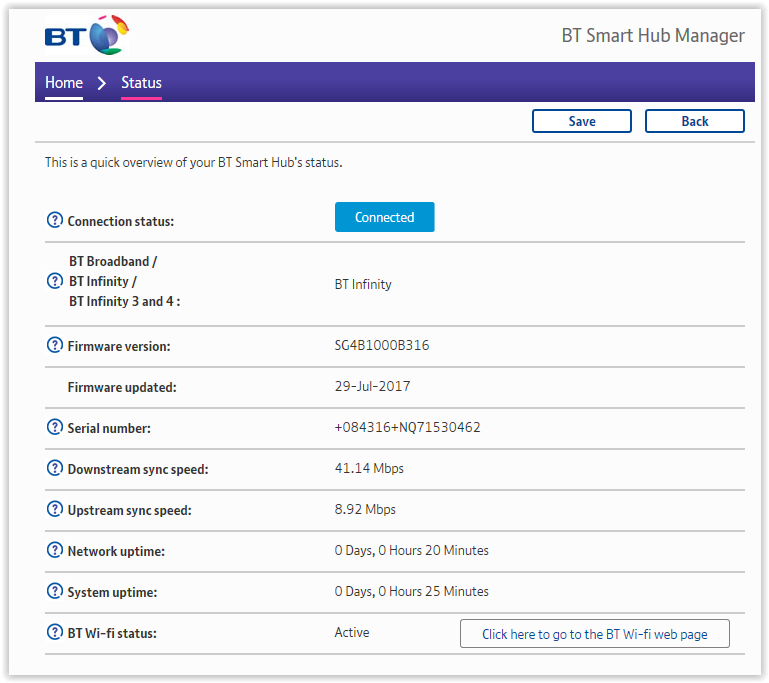Image resolution: width=769 pixels, height=683 pixels.
Task: Select firmware version value SG4B1000B316
Action: pyautogui.click(x=382, y=345)
